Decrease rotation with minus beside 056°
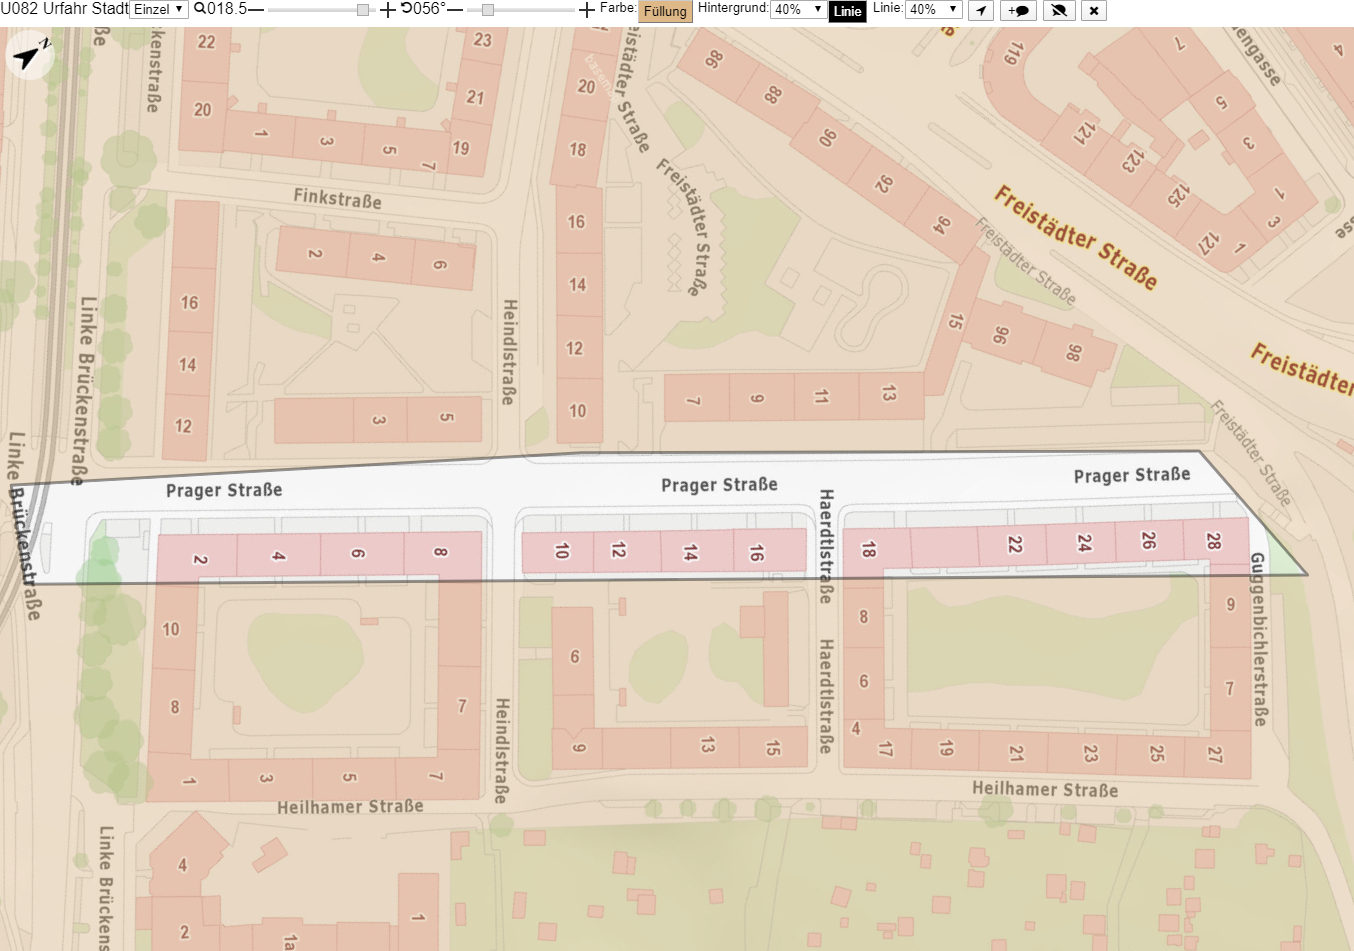 point(455,10)
